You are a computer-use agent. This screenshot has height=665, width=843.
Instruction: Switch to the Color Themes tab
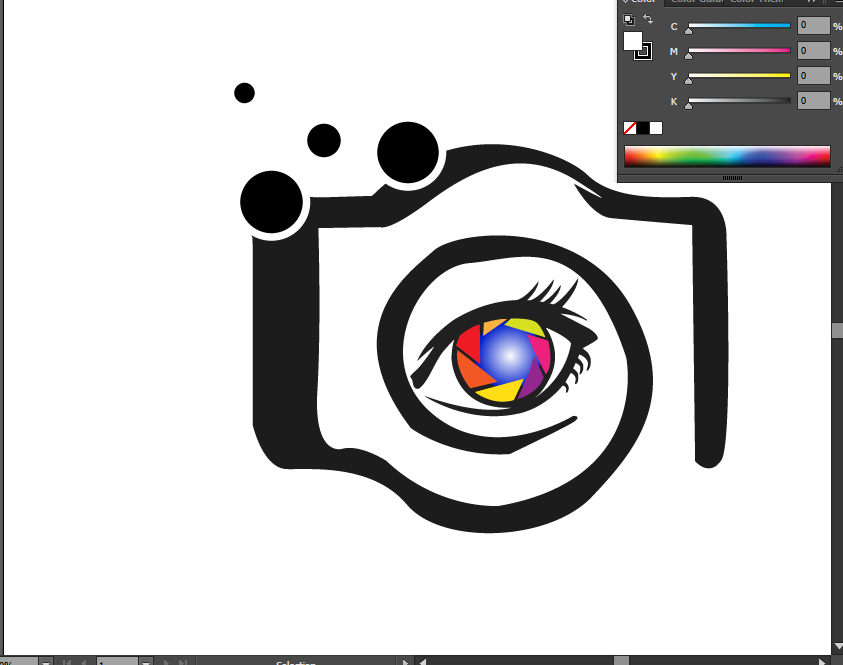[757, 2]
